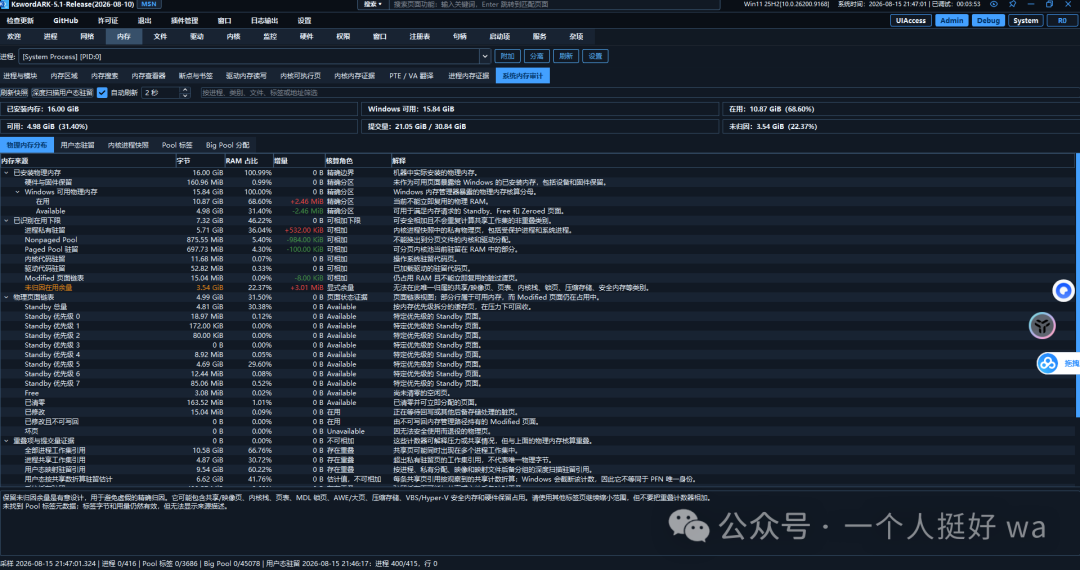Click the 深度扫描用户态驻留 button
Screen dimensions: 1080x570
pyautogui.click(x=63, y=92)
